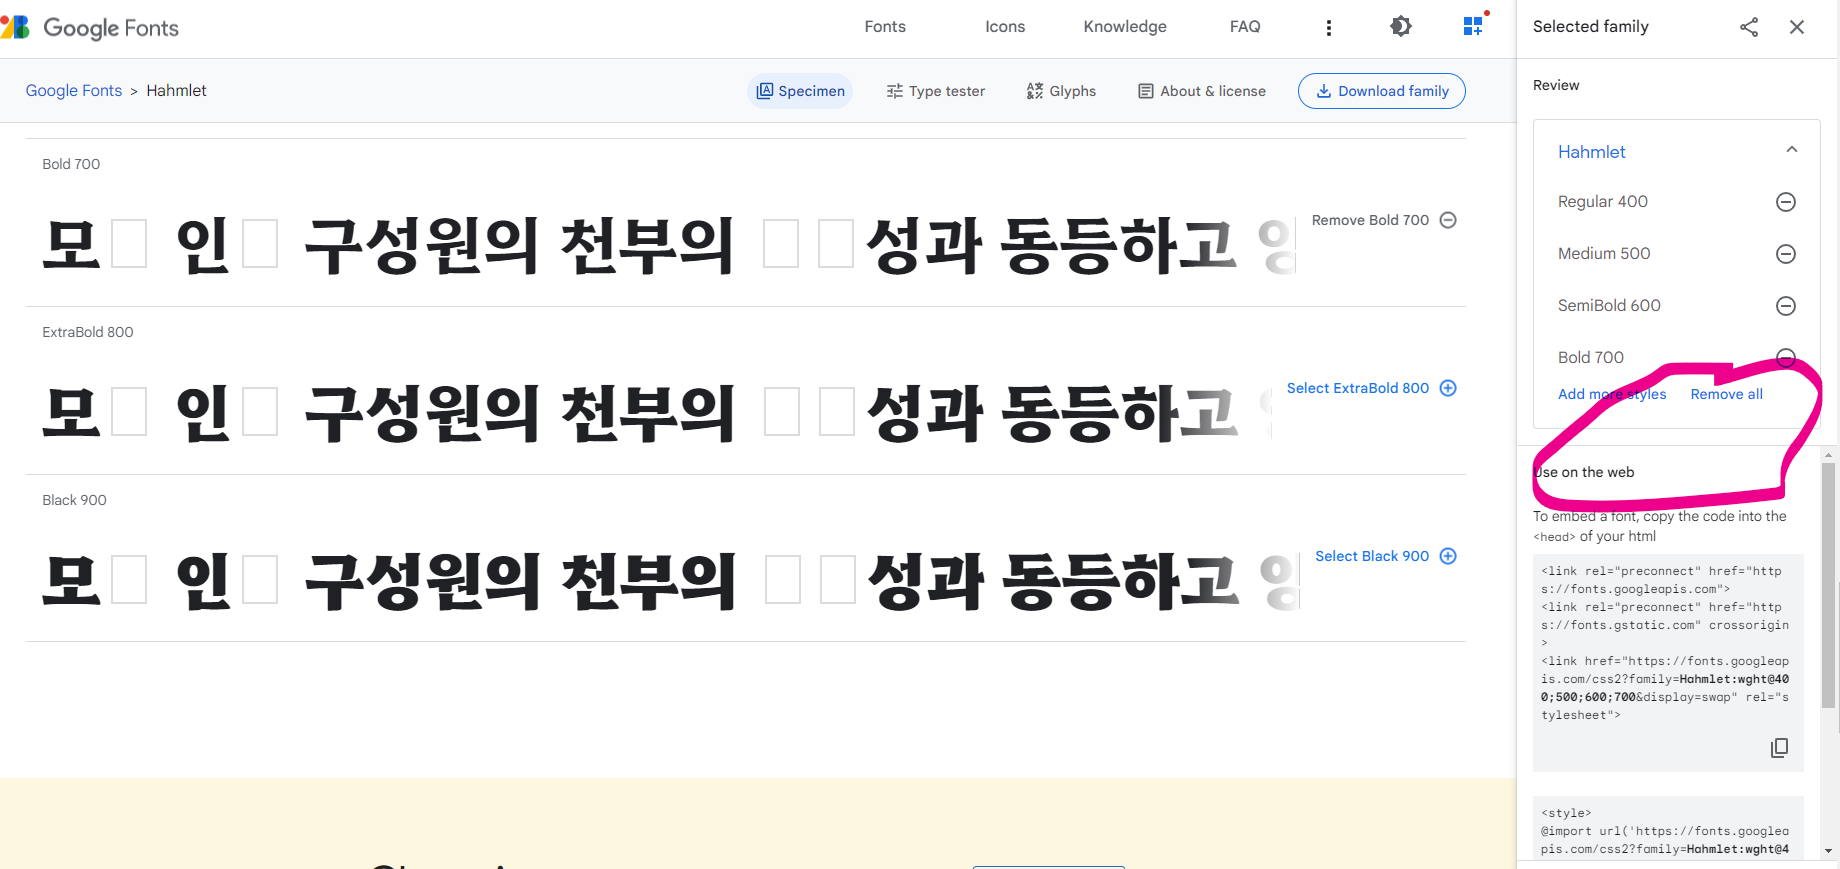Screen dimensions: 1840x869
Task: Switch to the Glyphs tab
Action: point(1061,91)
